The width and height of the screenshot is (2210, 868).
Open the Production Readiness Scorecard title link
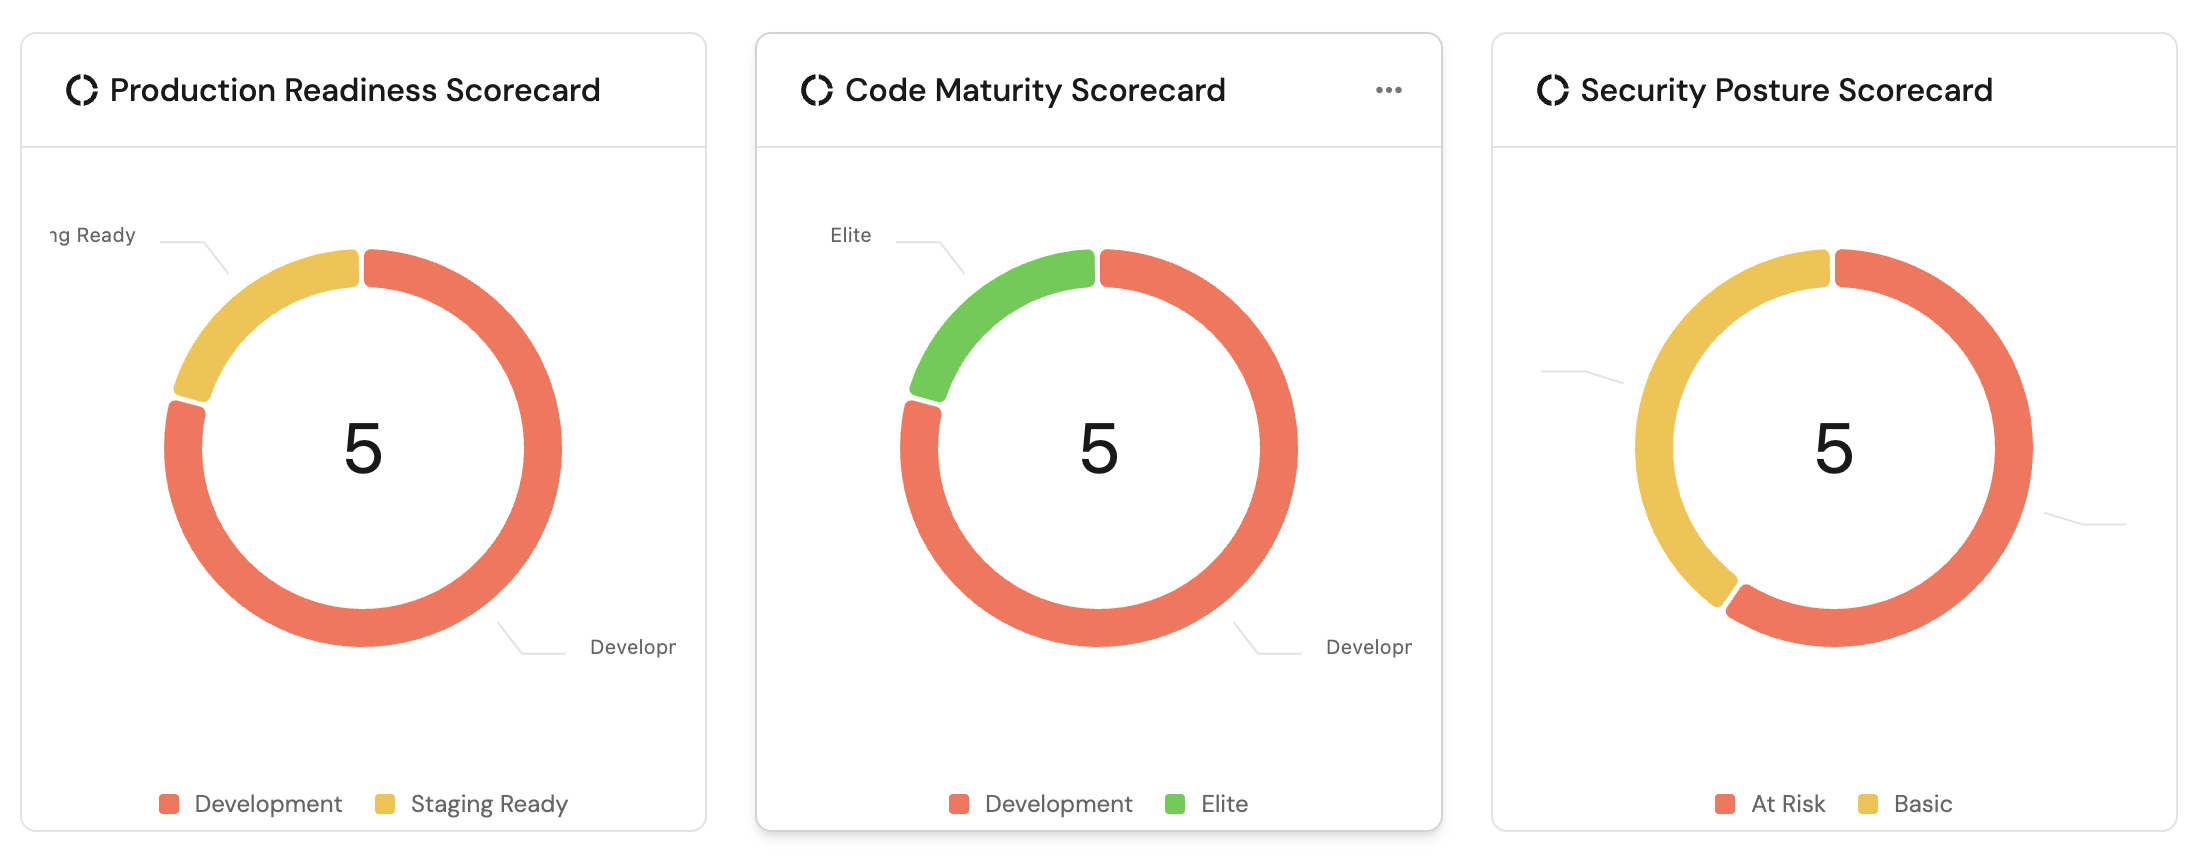(x=355, y=90)
